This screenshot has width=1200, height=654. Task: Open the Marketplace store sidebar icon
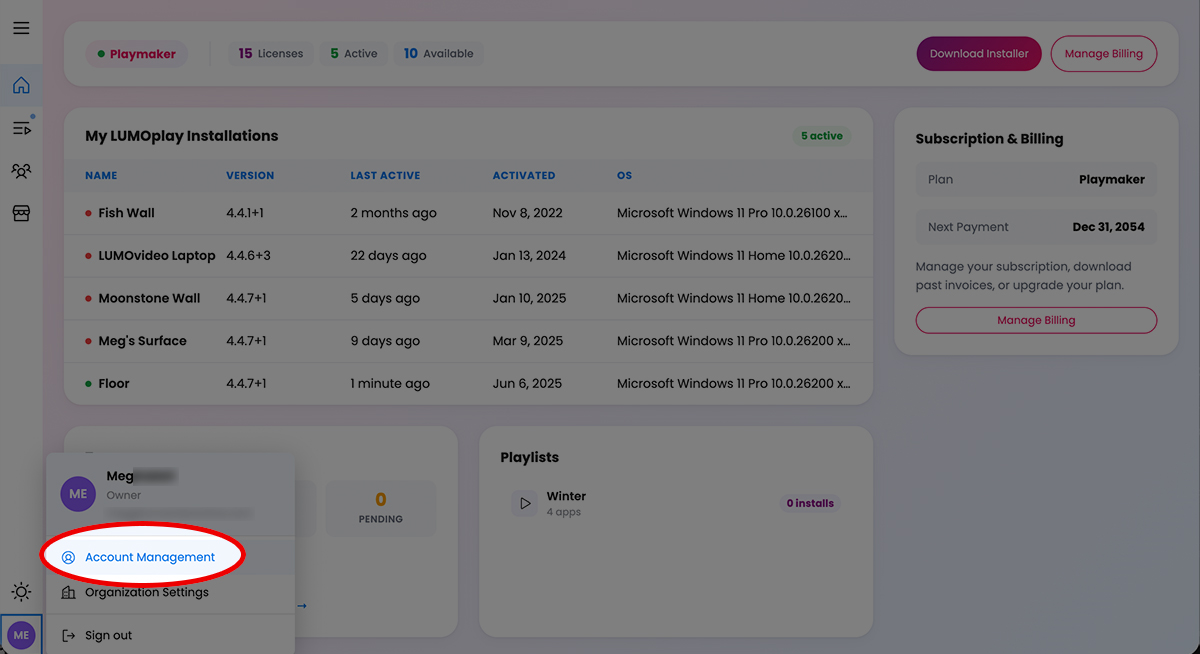[21, 213]
